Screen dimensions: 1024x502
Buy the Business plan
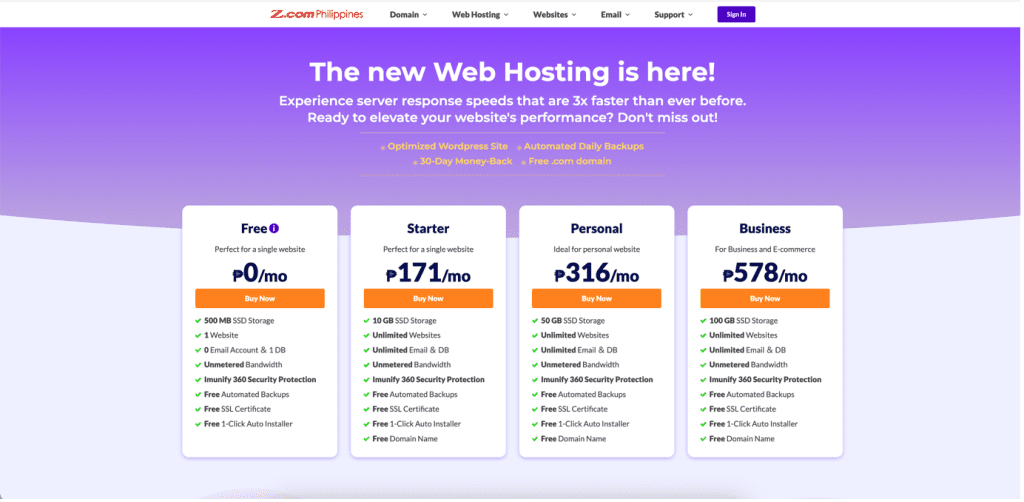coord(765,298)
